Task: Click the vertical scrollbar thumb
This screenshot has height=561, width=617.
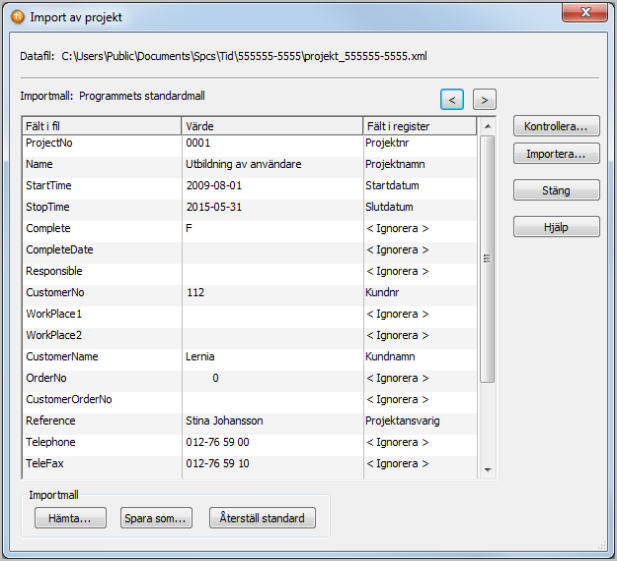Action: click(488, 258)
